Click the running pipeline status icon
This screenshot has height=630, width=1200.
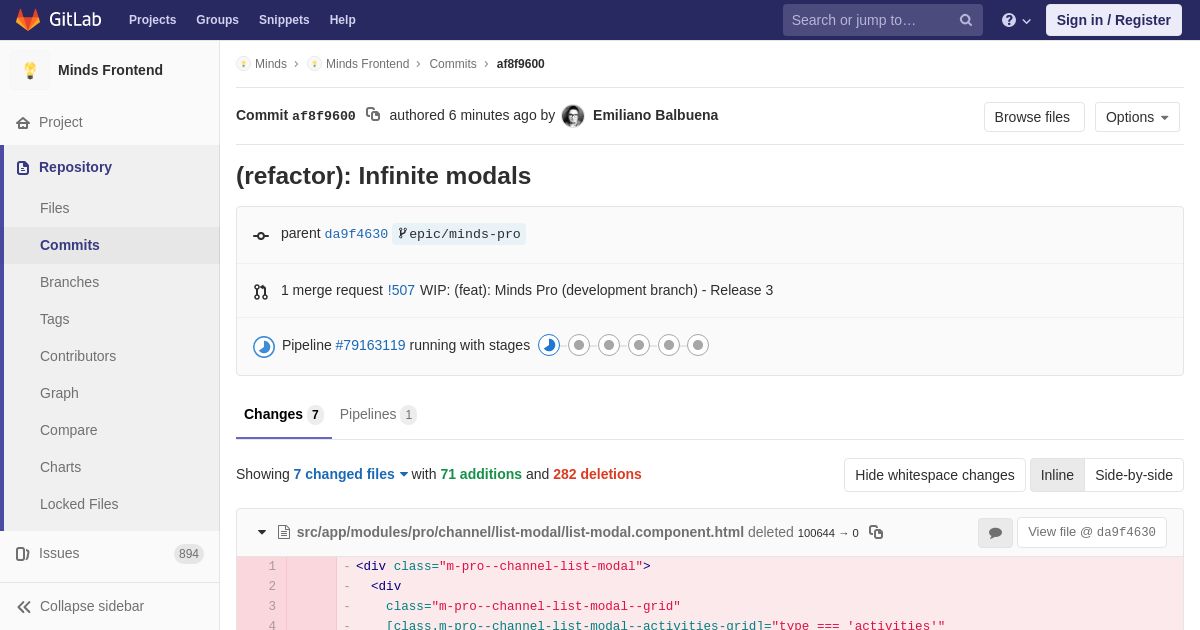pyautogui.click(x=264, y=346)
